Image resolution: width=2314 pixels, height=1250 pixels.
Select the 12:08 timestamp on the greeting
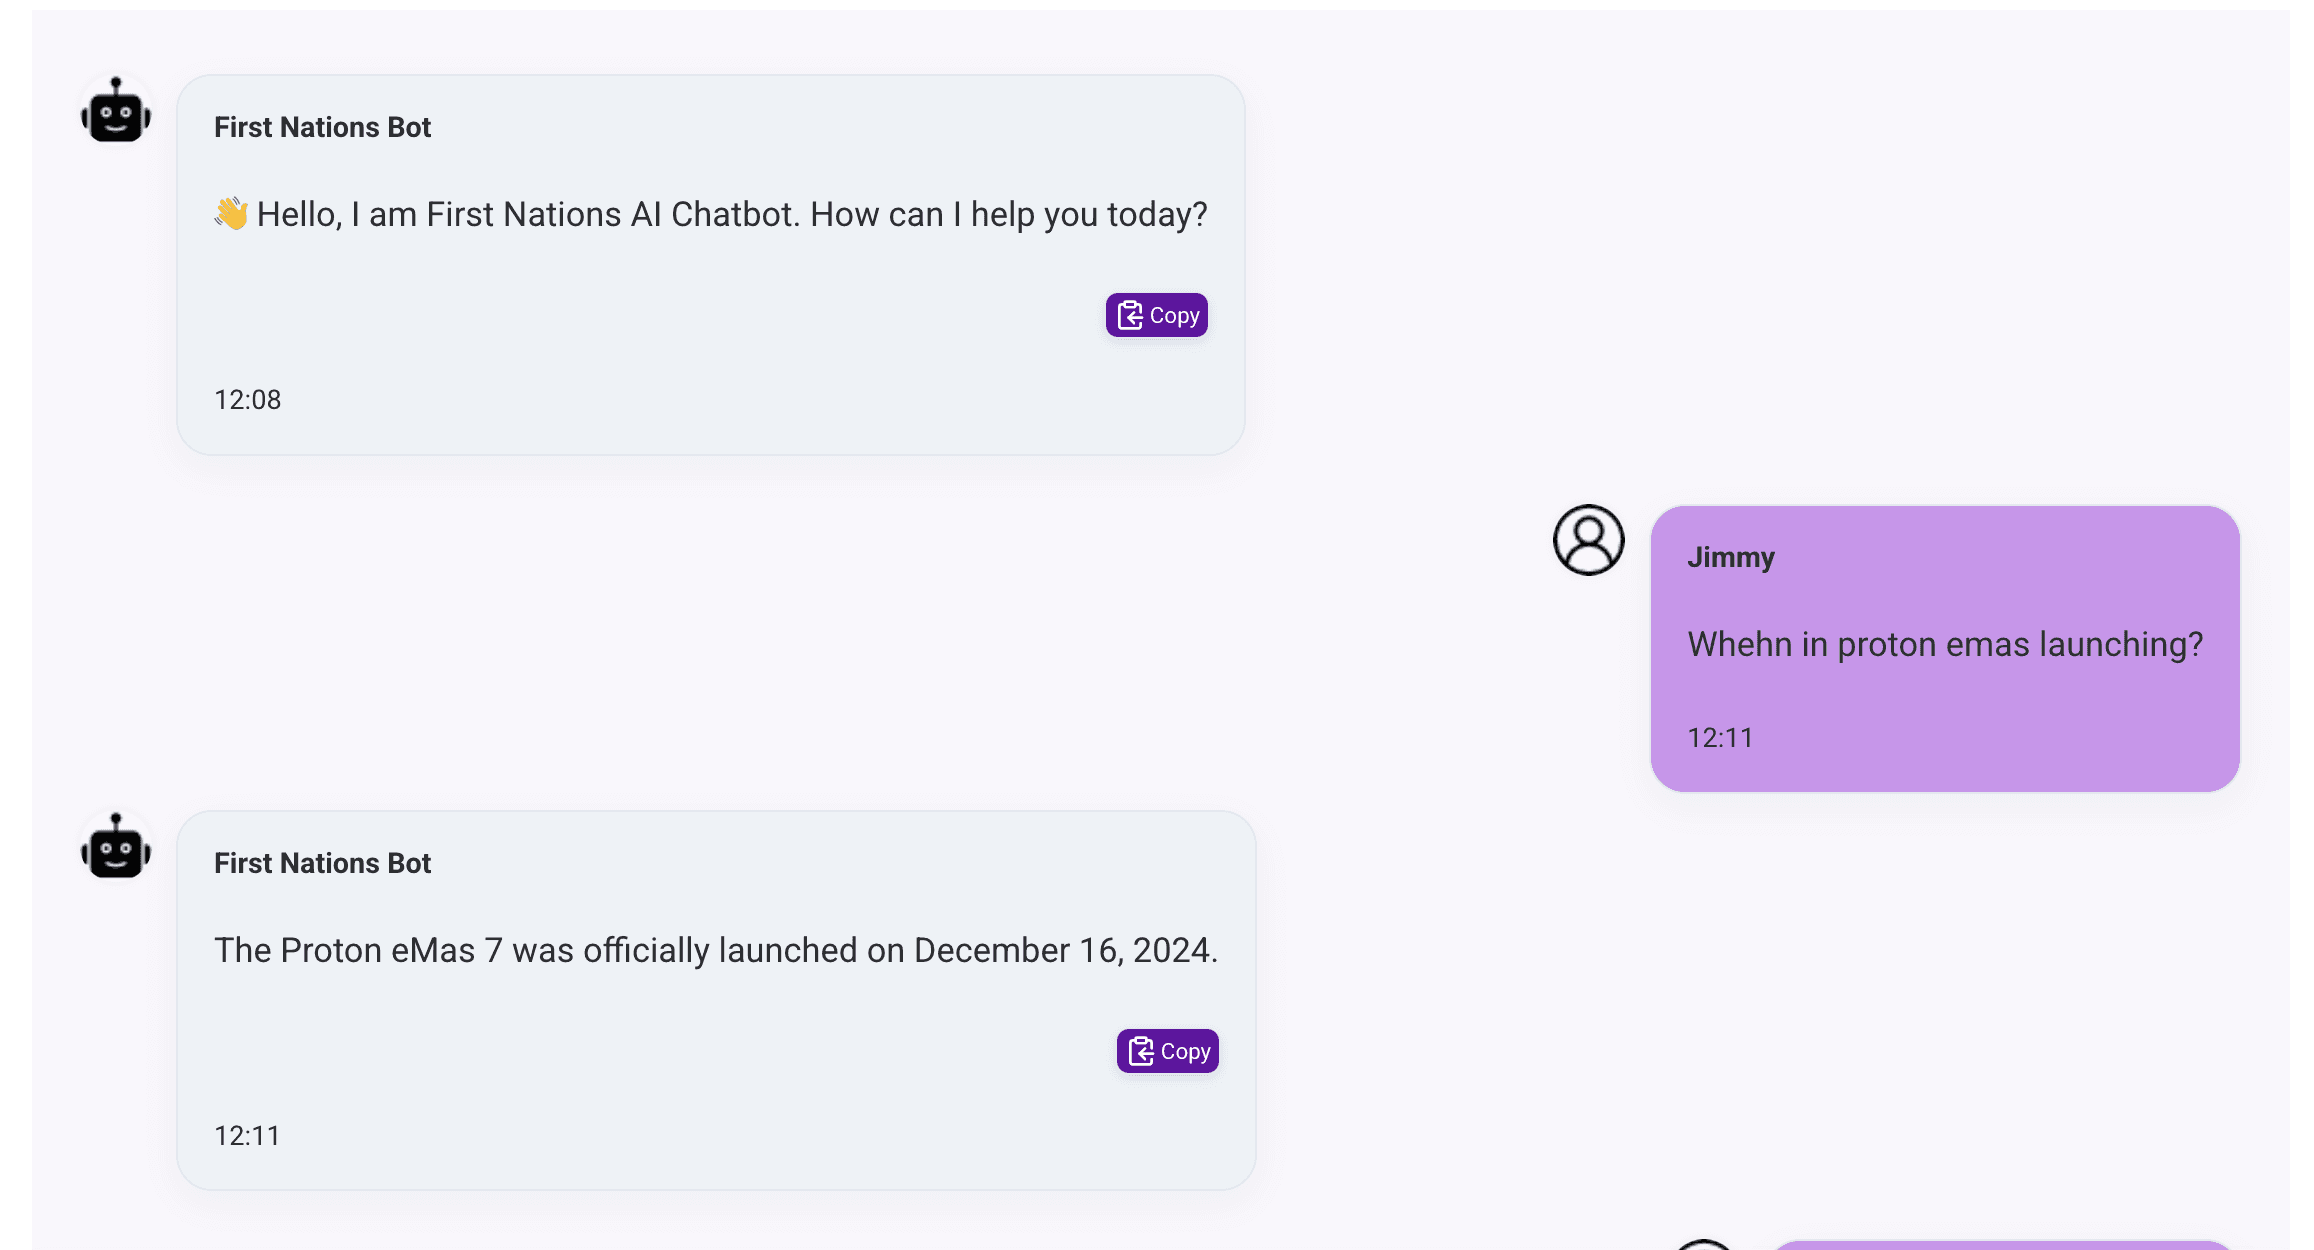click(247, 399)
